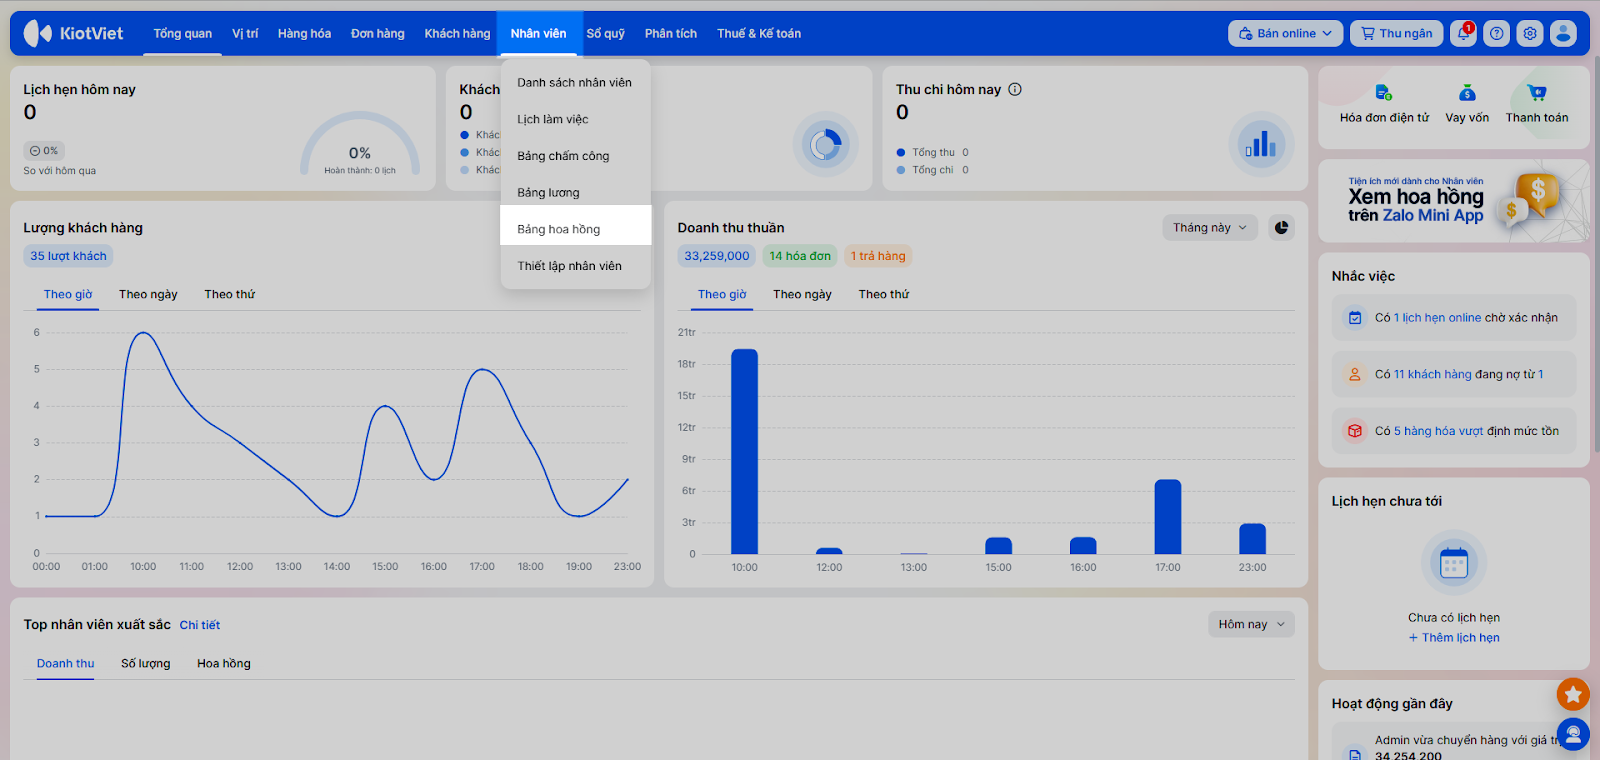Click the Thu ngân button

[1396, 33]
